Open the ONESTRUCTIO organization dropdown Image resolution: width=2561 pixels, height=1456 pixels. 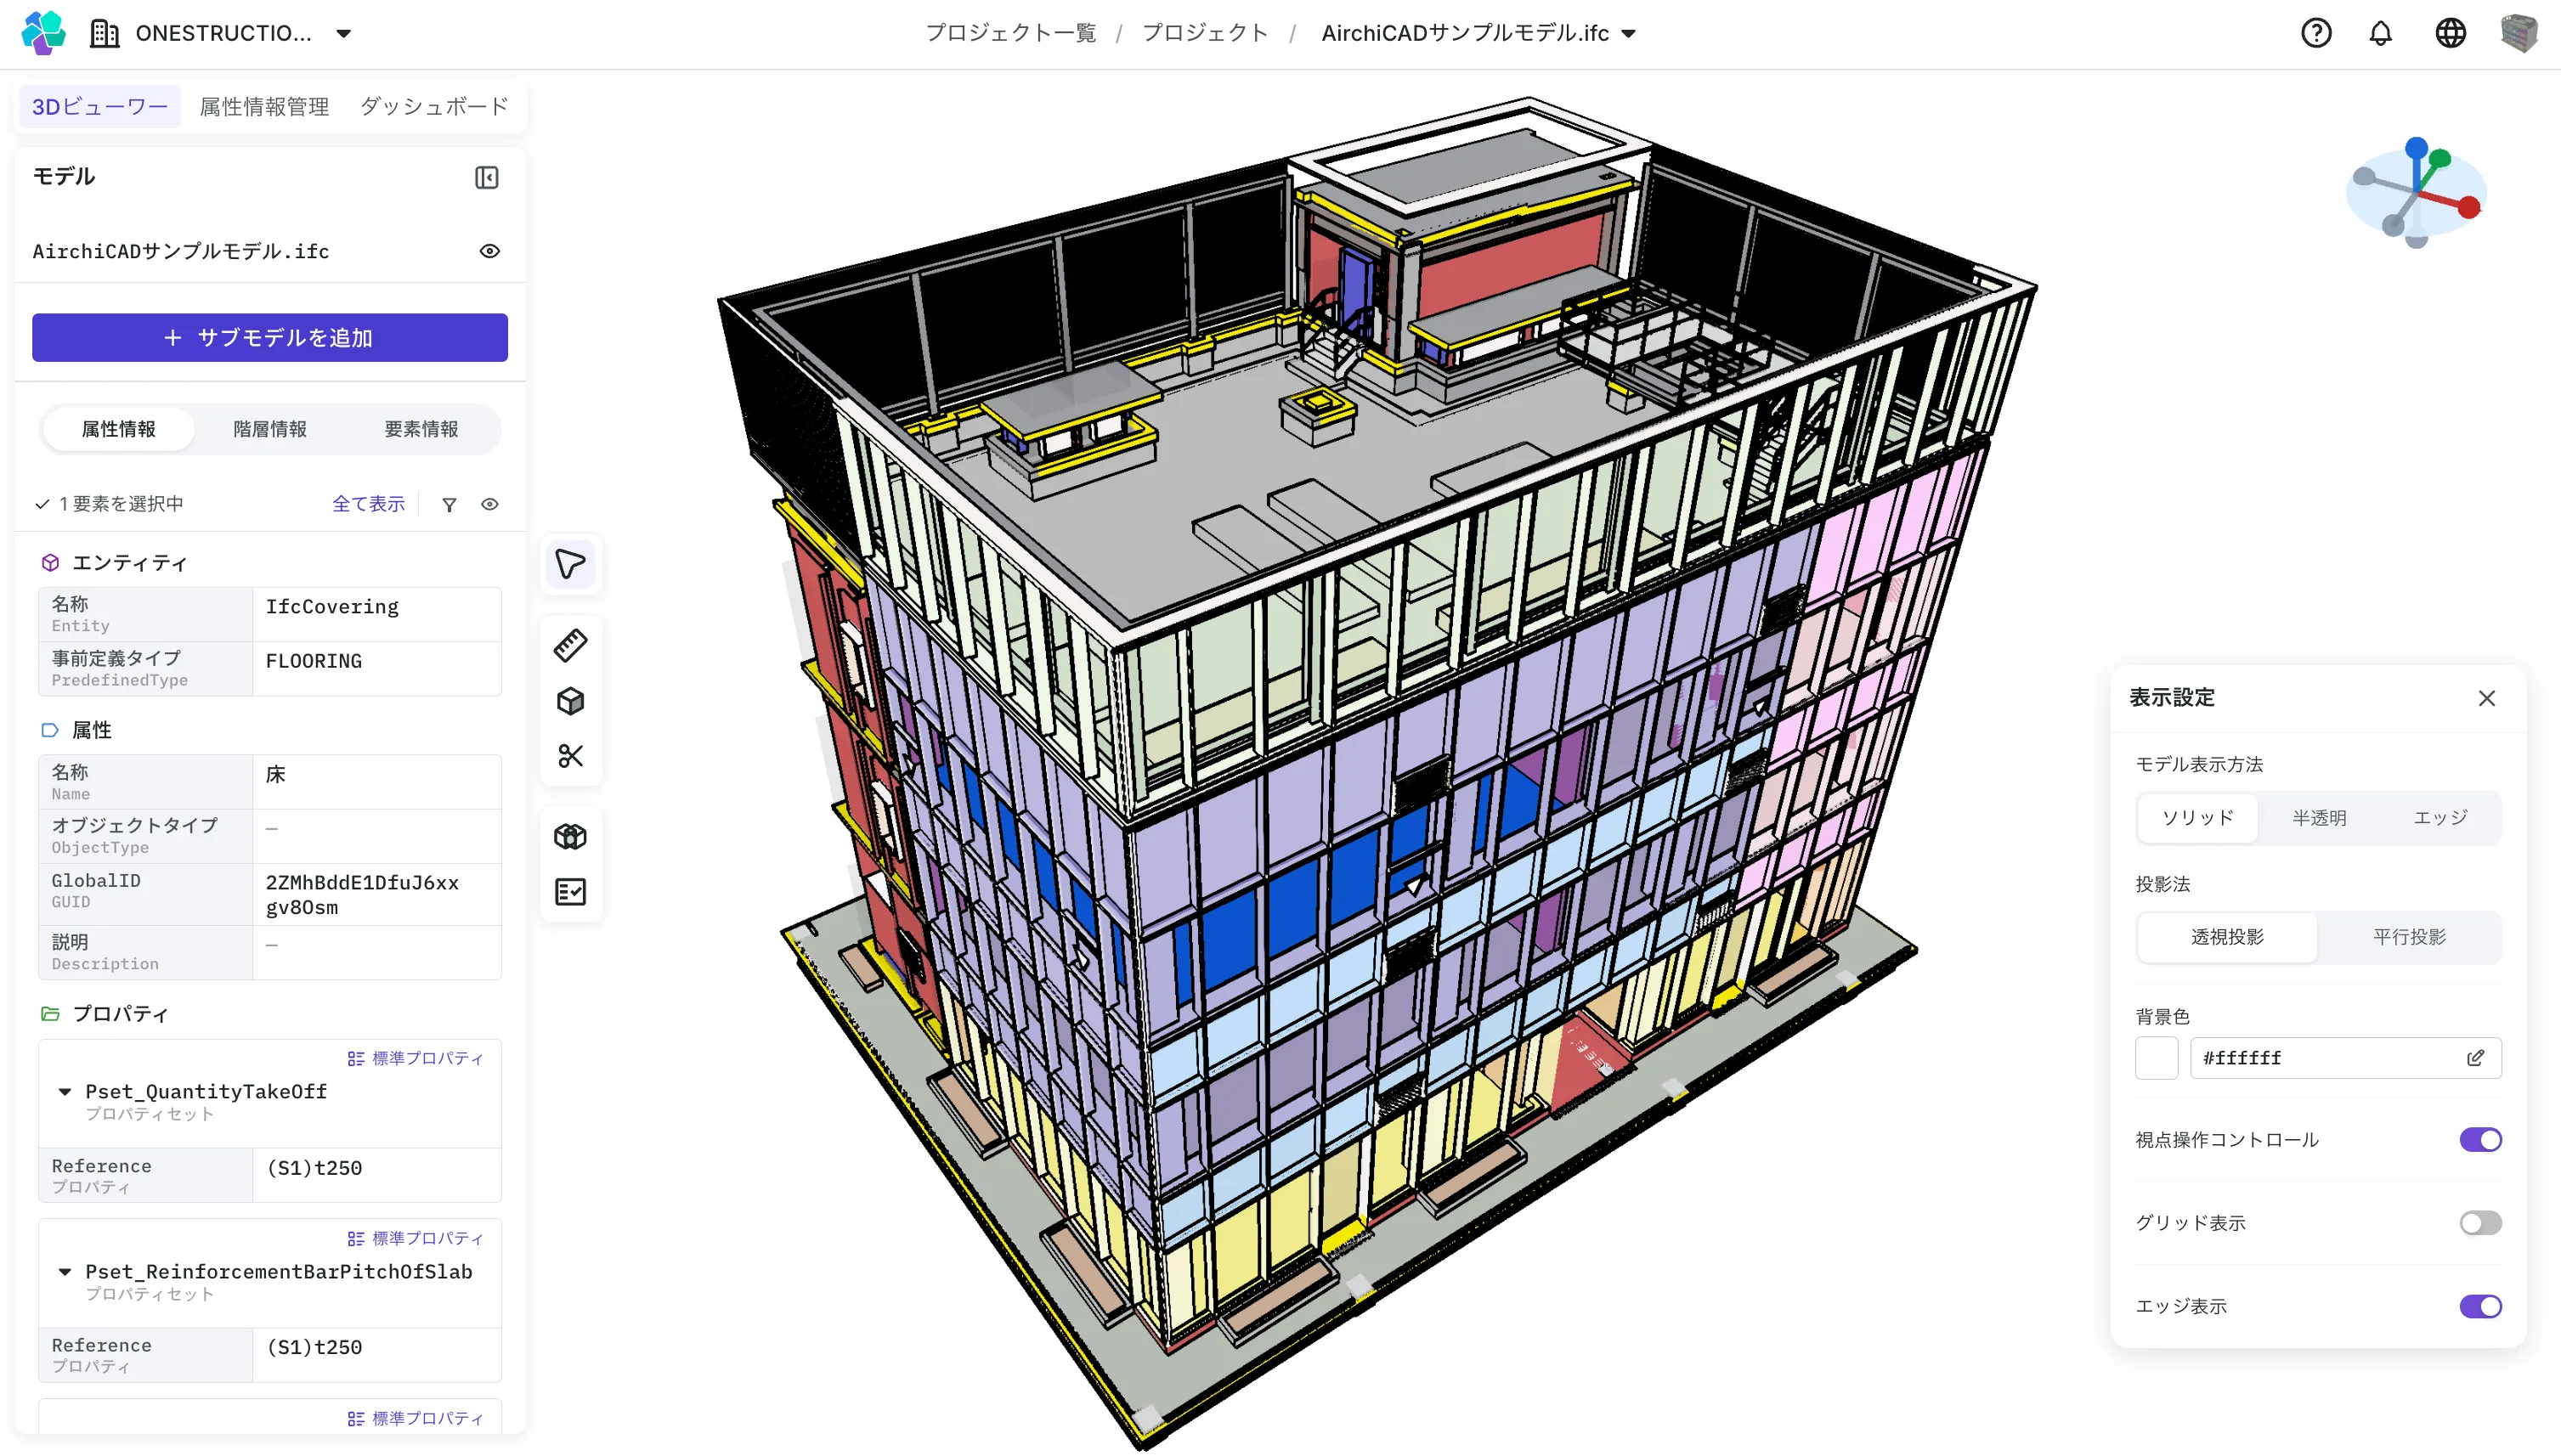click(343, 33)
